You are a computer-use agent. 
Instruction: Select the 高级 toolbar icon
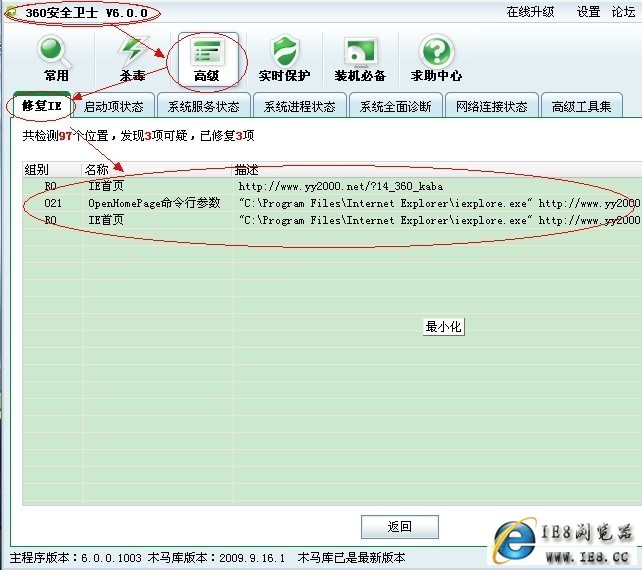(x=208, y=59)
